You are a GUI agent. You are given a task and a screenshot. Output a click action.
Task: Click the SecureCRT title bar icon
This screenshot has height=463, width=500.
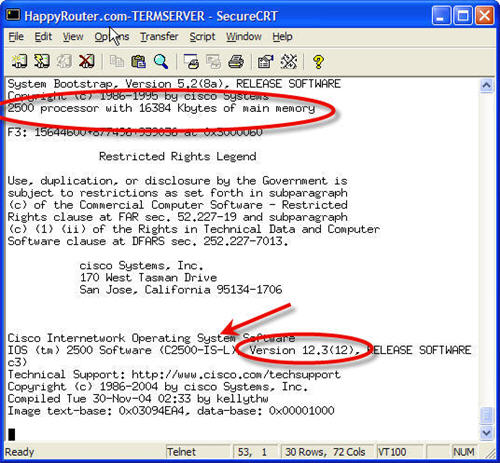(x=13, y=15)
